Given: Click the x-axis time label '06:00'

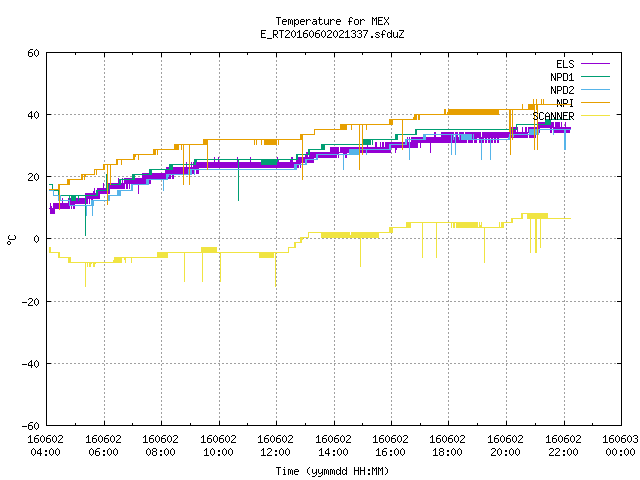Looking at the screenshot, I should pos(103,452).
